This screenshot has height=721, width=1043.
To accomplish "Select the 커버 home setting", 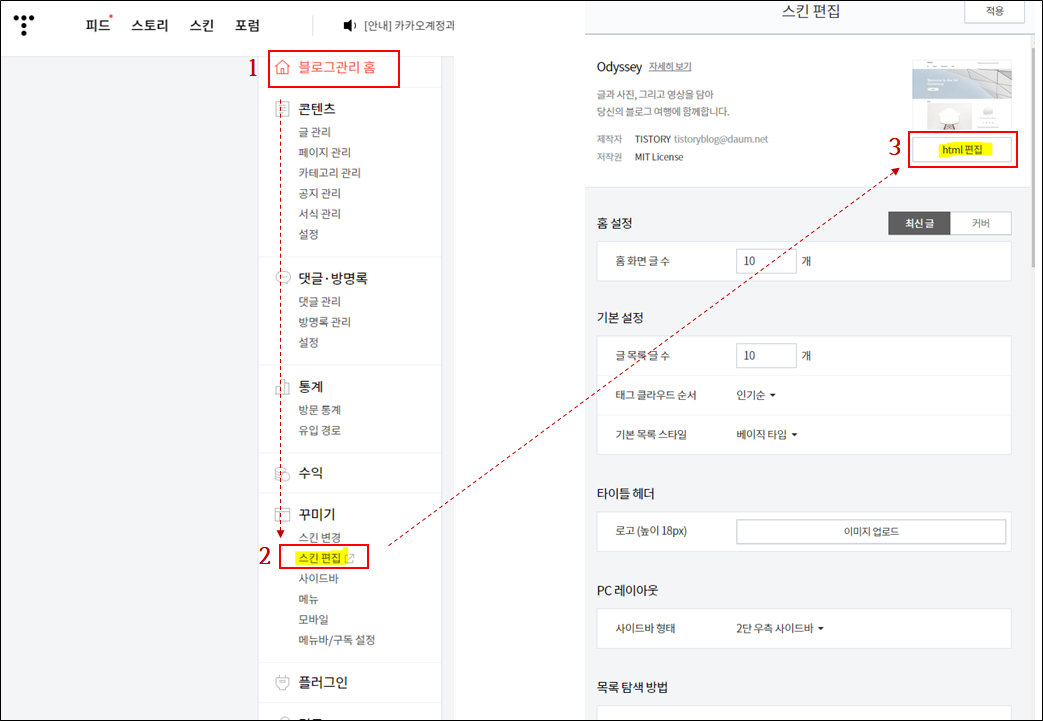I will pyautogui.click(x=981, y=223).
